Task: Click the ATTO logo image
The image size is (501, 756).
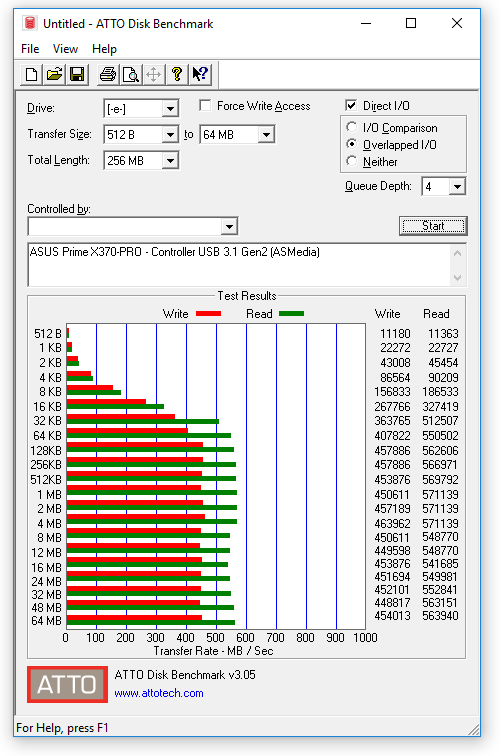Action: coord(67,684)
